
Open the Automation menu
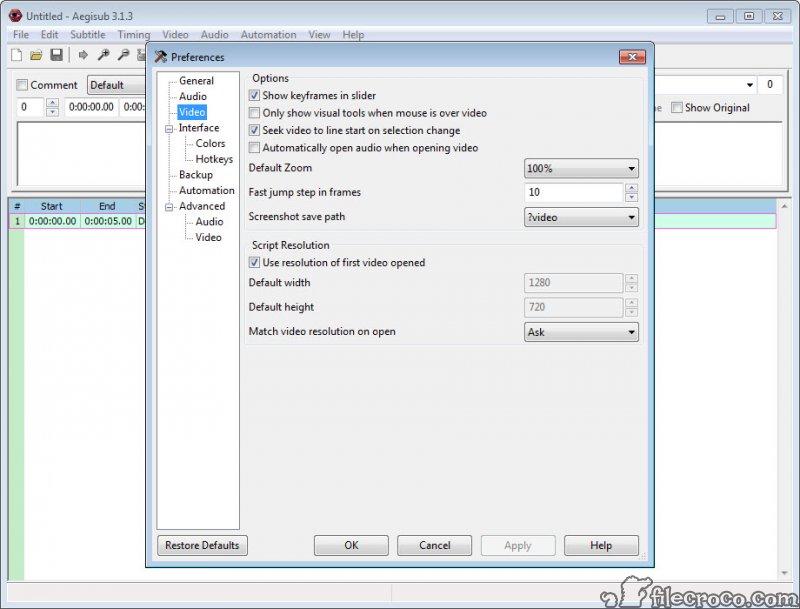268,35
